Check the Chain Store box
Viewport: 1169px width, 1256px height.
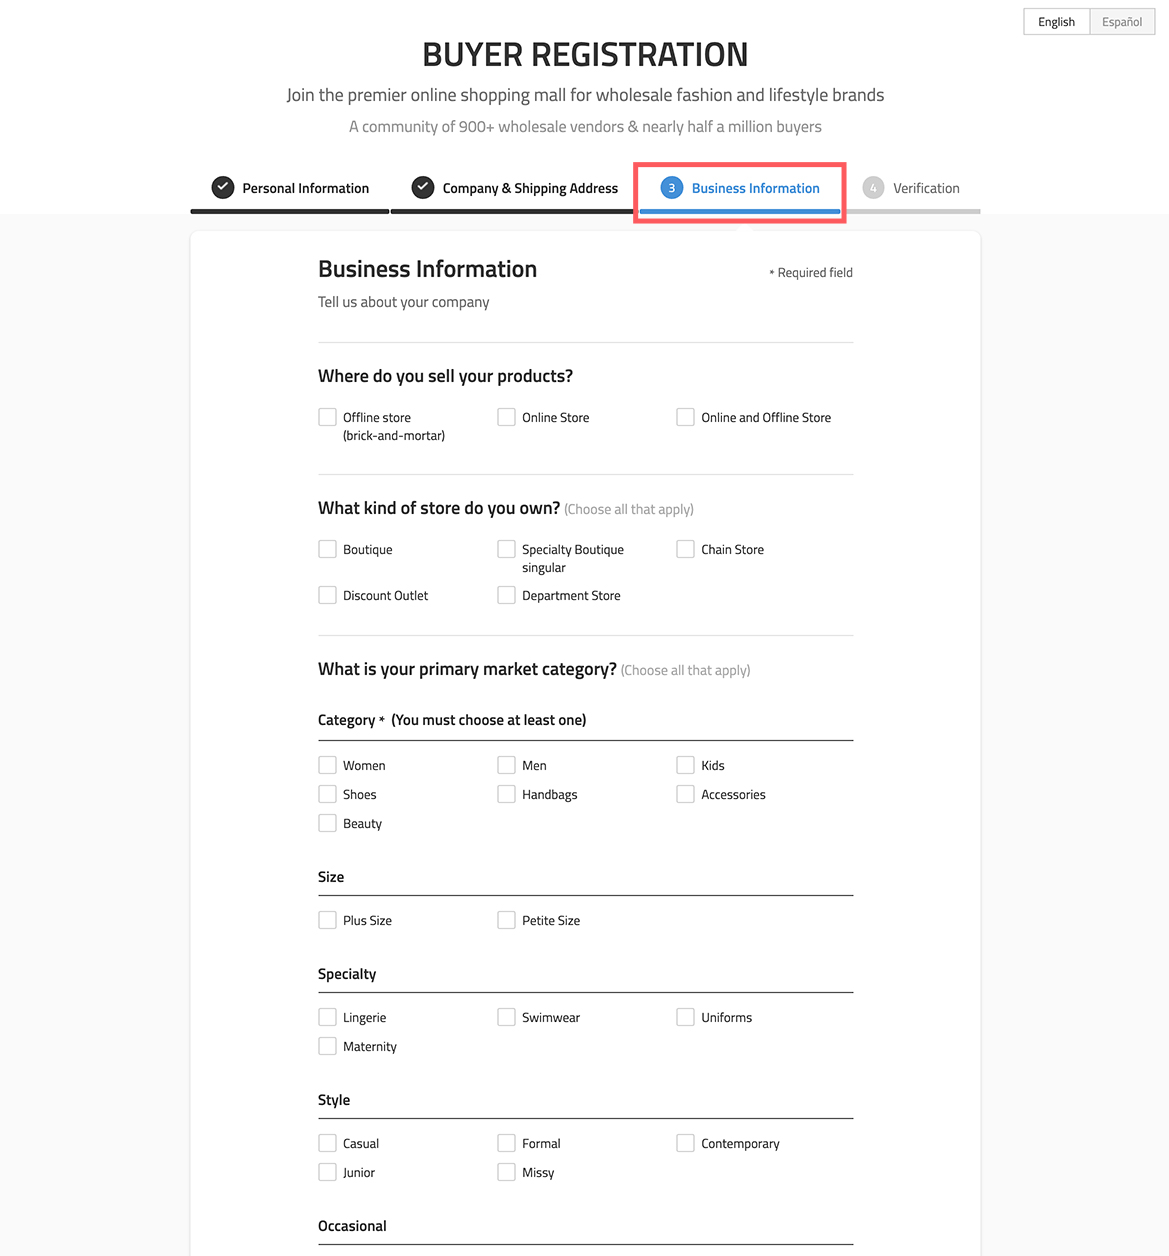[685, 549]
